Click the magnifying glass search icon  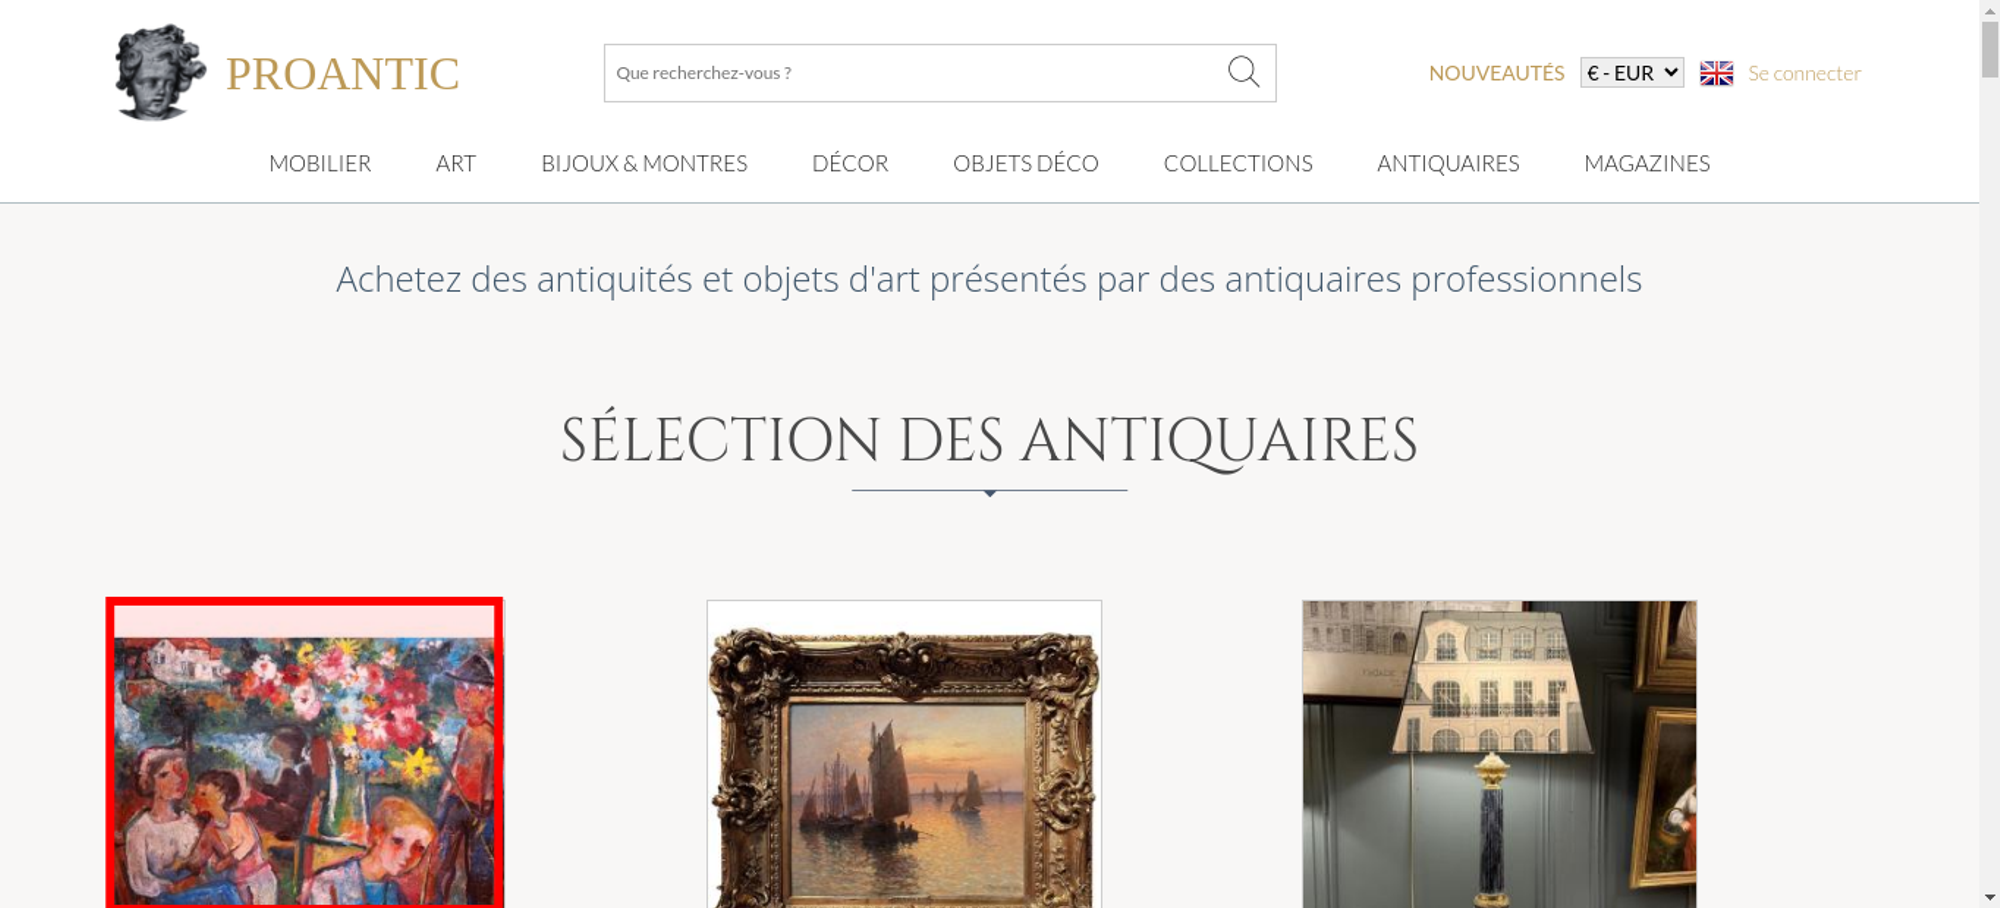(1243, 72)
